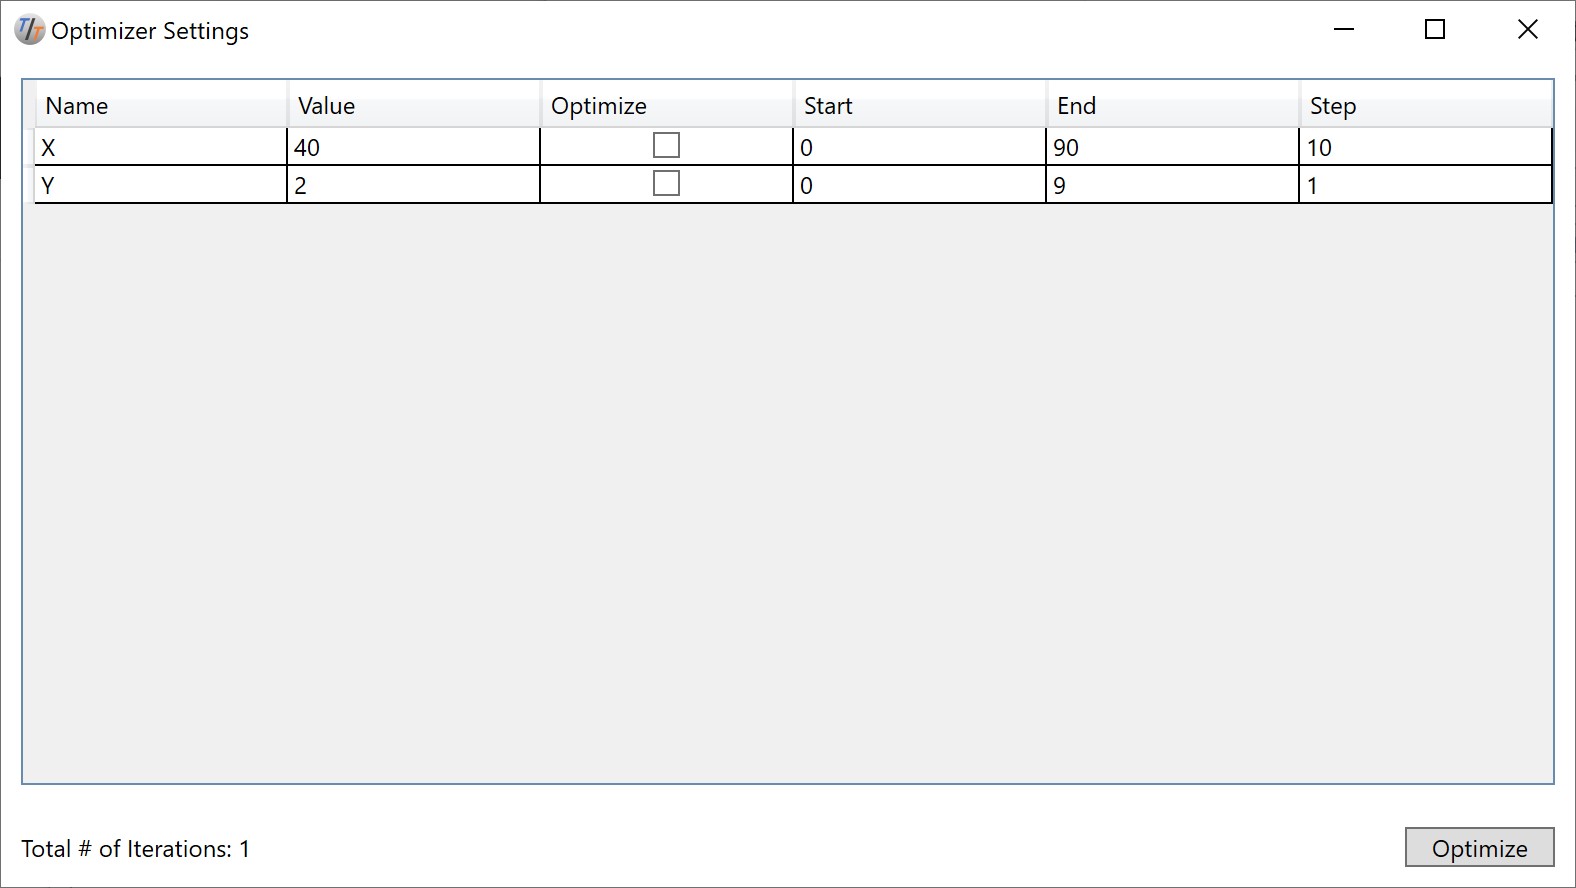Select the Value cell showing 40
Screen dimensions: 1576x888
click(x=413, y=147)
